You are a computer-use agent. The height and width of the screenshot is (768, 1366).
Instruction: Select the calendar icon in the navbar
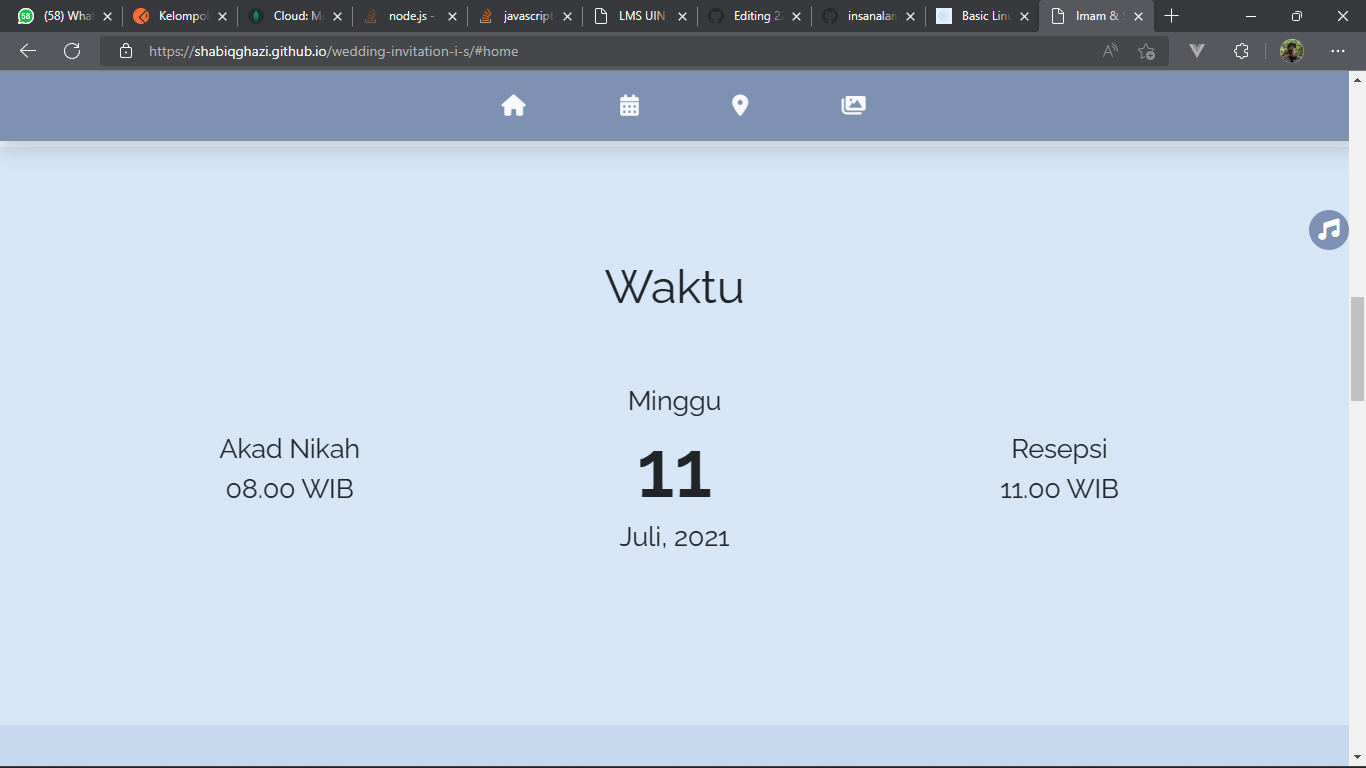coord(628,105)
